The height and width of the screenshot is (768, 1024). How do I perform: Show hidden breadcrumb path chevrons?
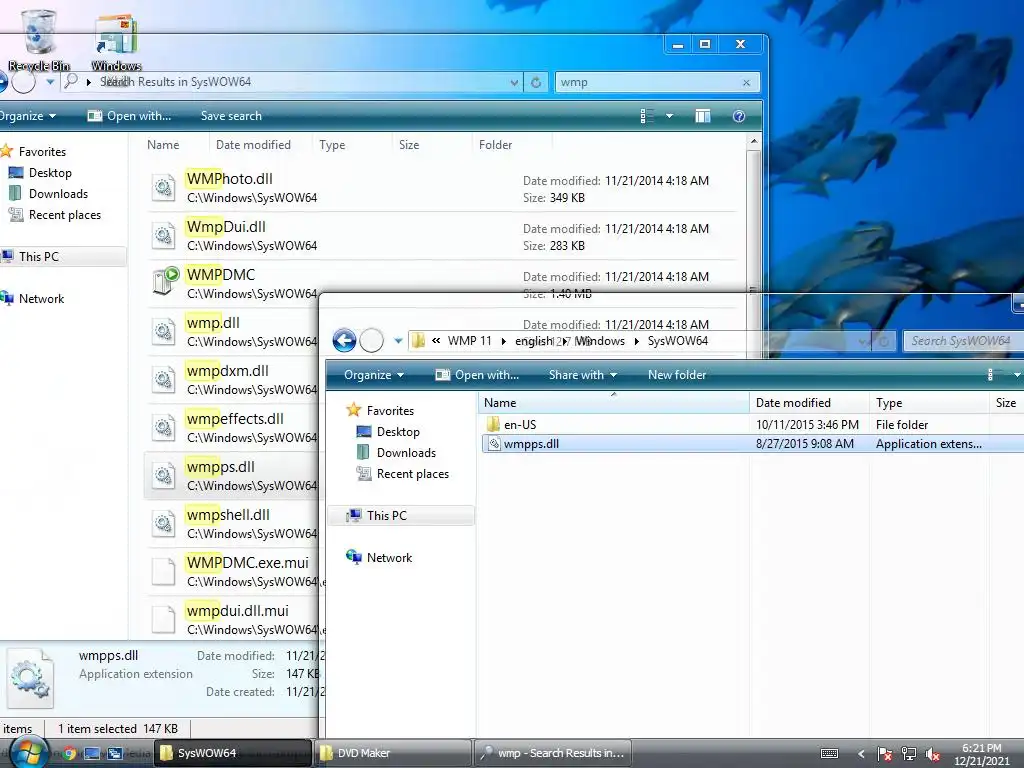436,340
